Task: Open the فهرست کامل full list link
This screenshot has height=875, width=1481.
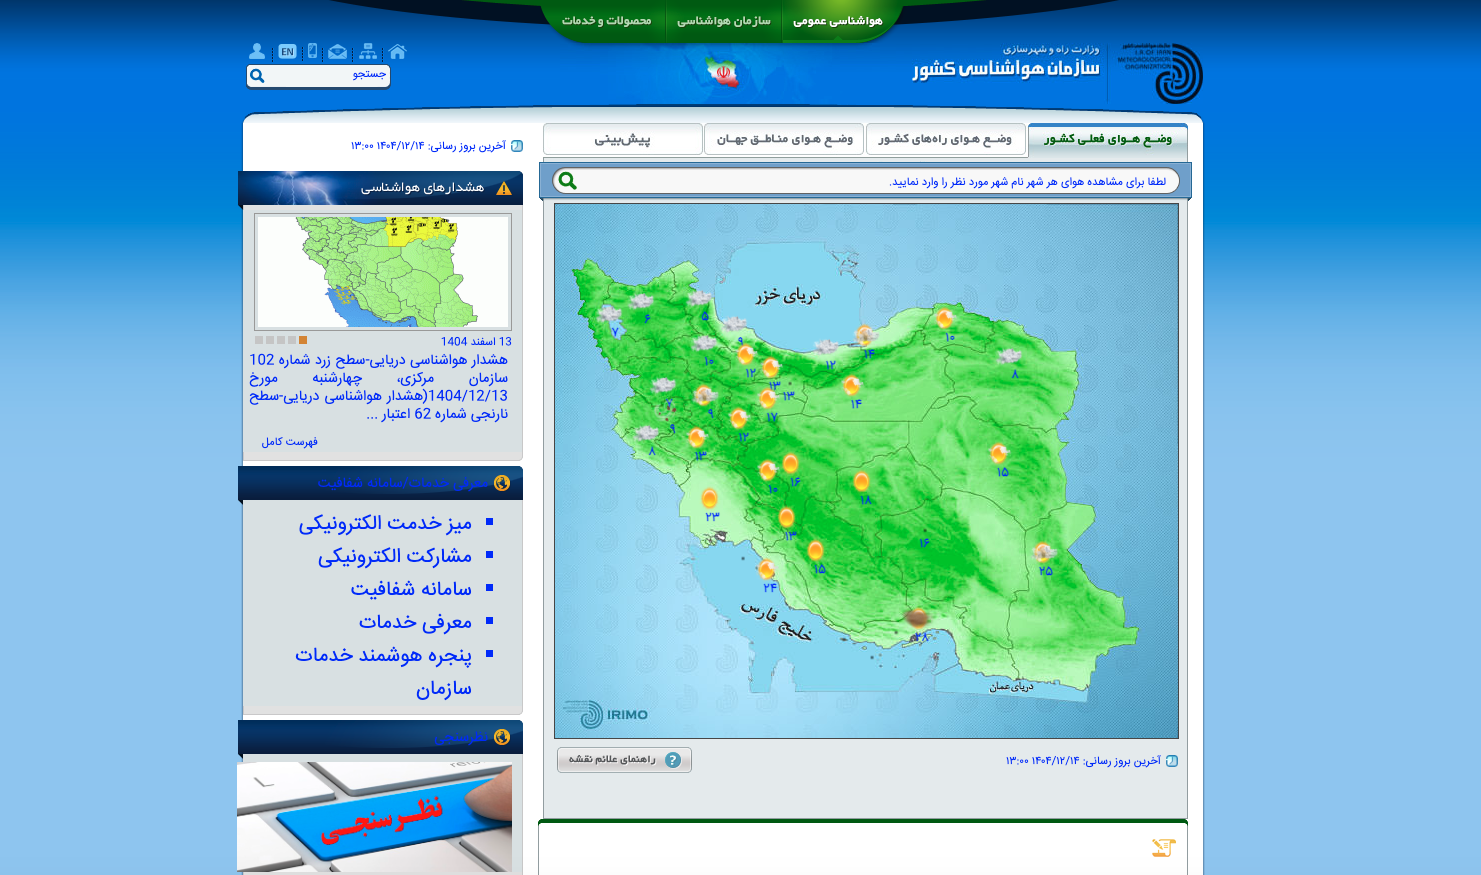Action: point(290,441)
